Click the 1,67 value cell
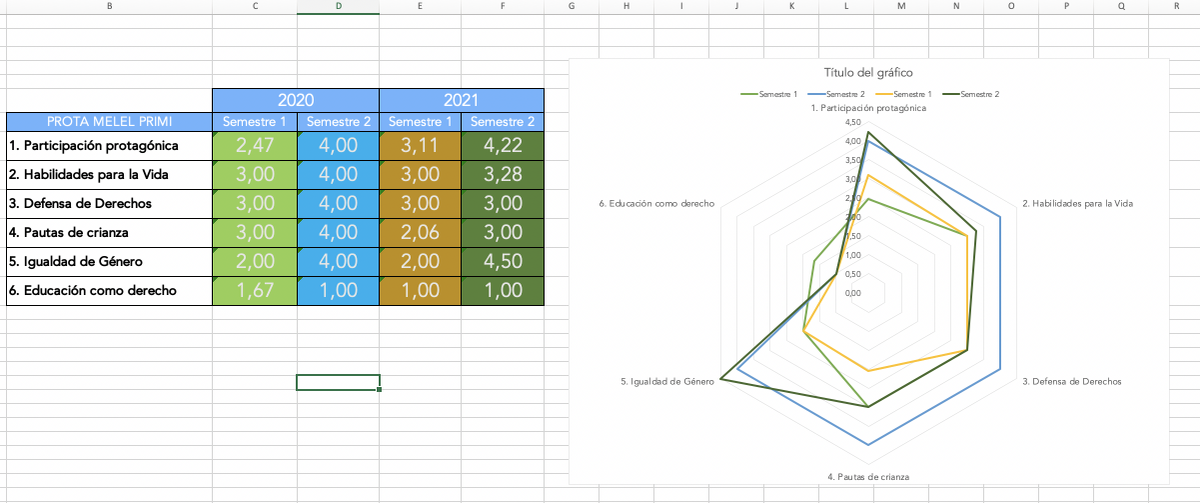This screenshot has width=1200, height=503. 255,291
